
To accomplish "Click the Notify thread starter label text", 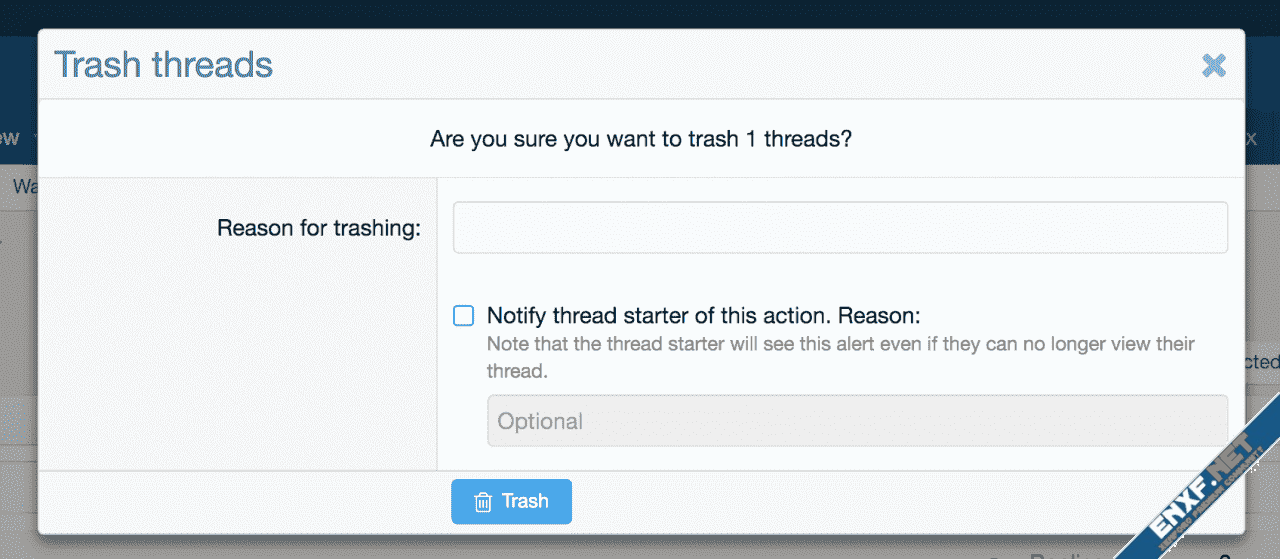I will [702, 316].
